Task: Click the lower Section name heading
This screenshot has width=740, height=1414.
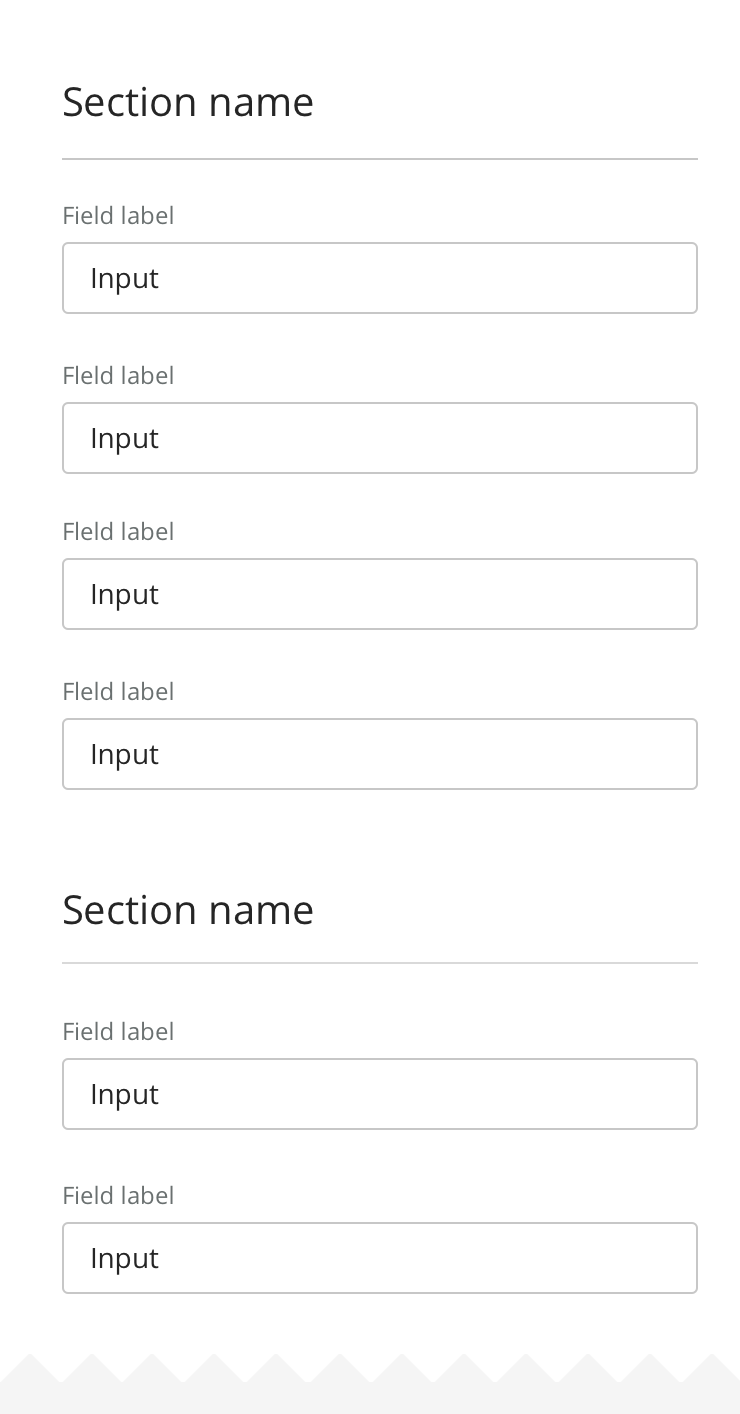Action: (x=188, y=910)
